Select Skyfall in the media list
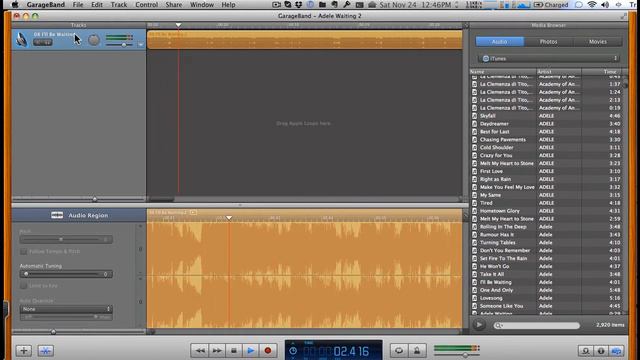This screenshot has width=640, height=360. (547, 116)
